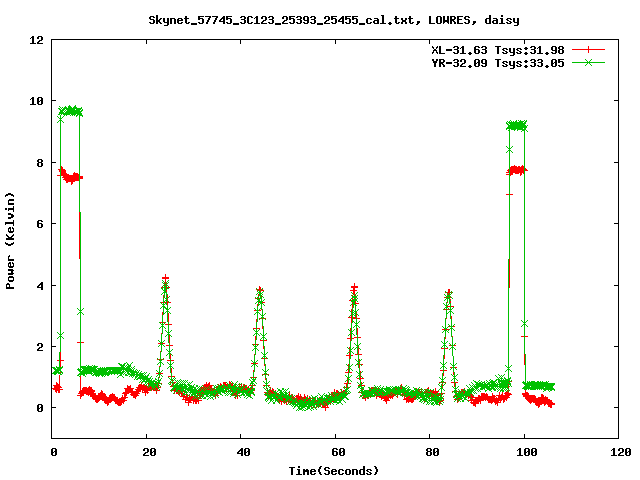Click the peak near 24 seconds
This screenshot has width=640, height=480.
coord(165,282)
